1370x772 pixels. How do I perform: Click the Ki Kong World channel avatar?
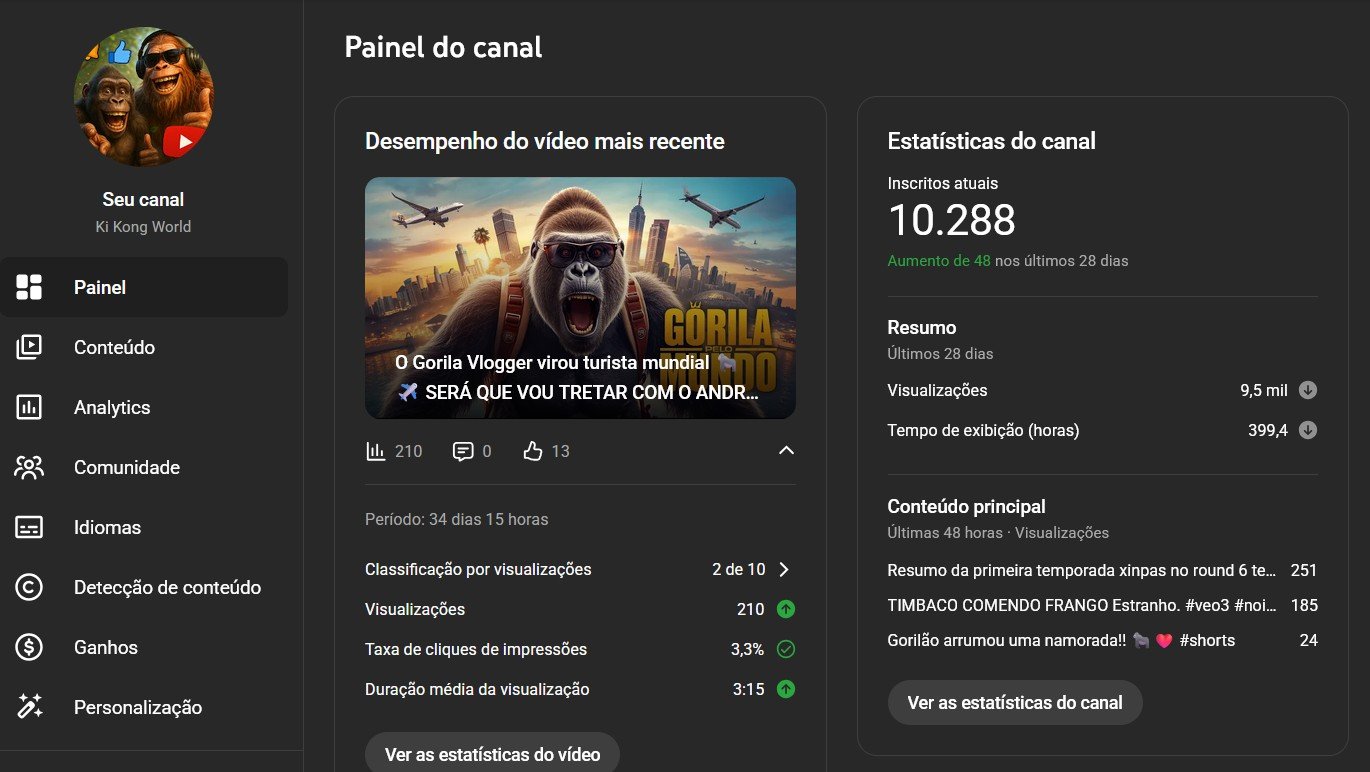144,97
